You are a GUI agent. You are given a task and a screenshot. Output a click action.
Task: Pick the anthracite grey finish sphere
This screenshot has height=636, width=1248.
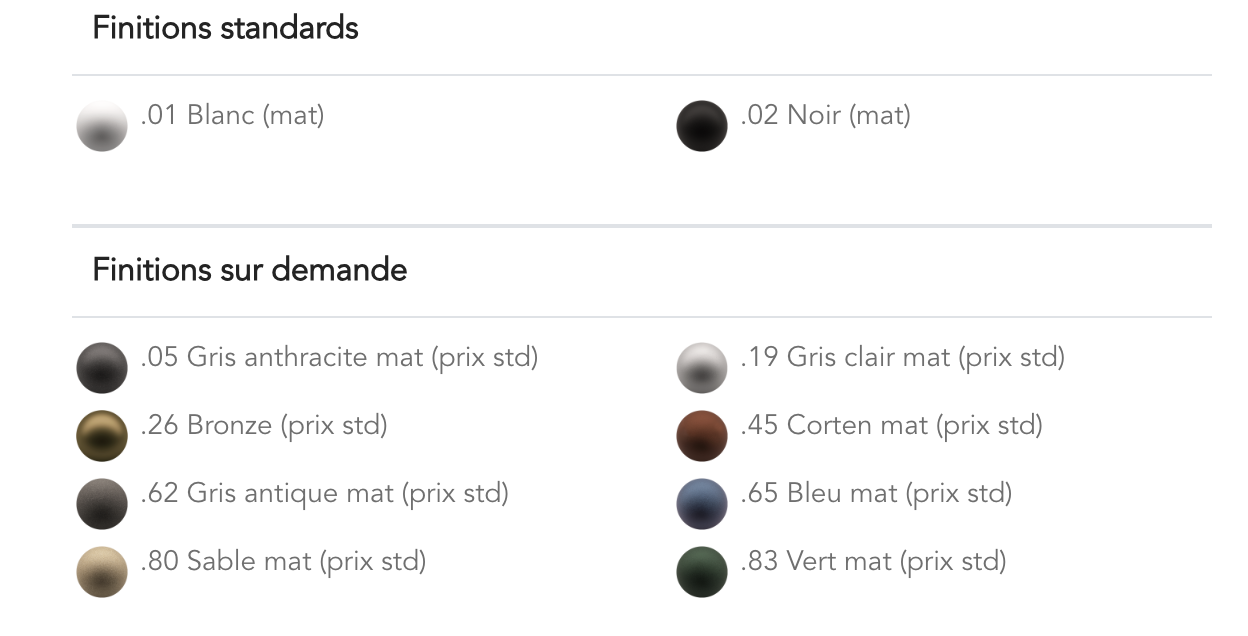click(102, 368)
